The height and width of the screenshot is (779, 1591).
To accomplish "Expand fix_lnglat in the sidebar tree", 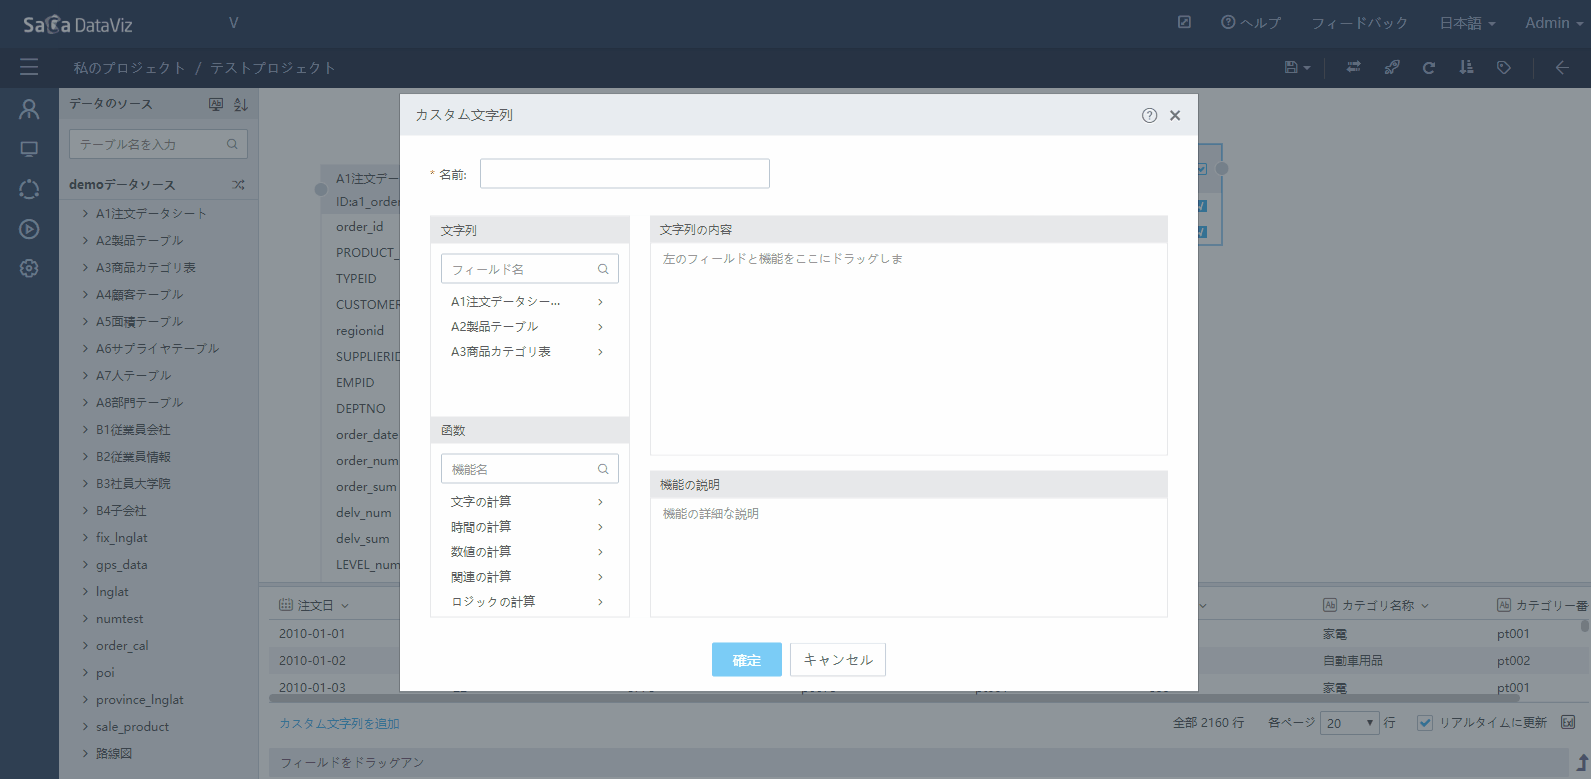I will (x=86, y=538).
